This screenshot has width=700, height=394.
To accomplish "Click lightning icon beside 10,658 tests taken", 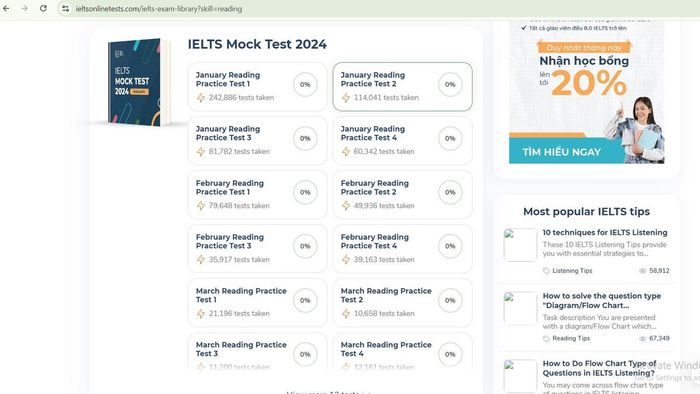I will tap(346, 314).
